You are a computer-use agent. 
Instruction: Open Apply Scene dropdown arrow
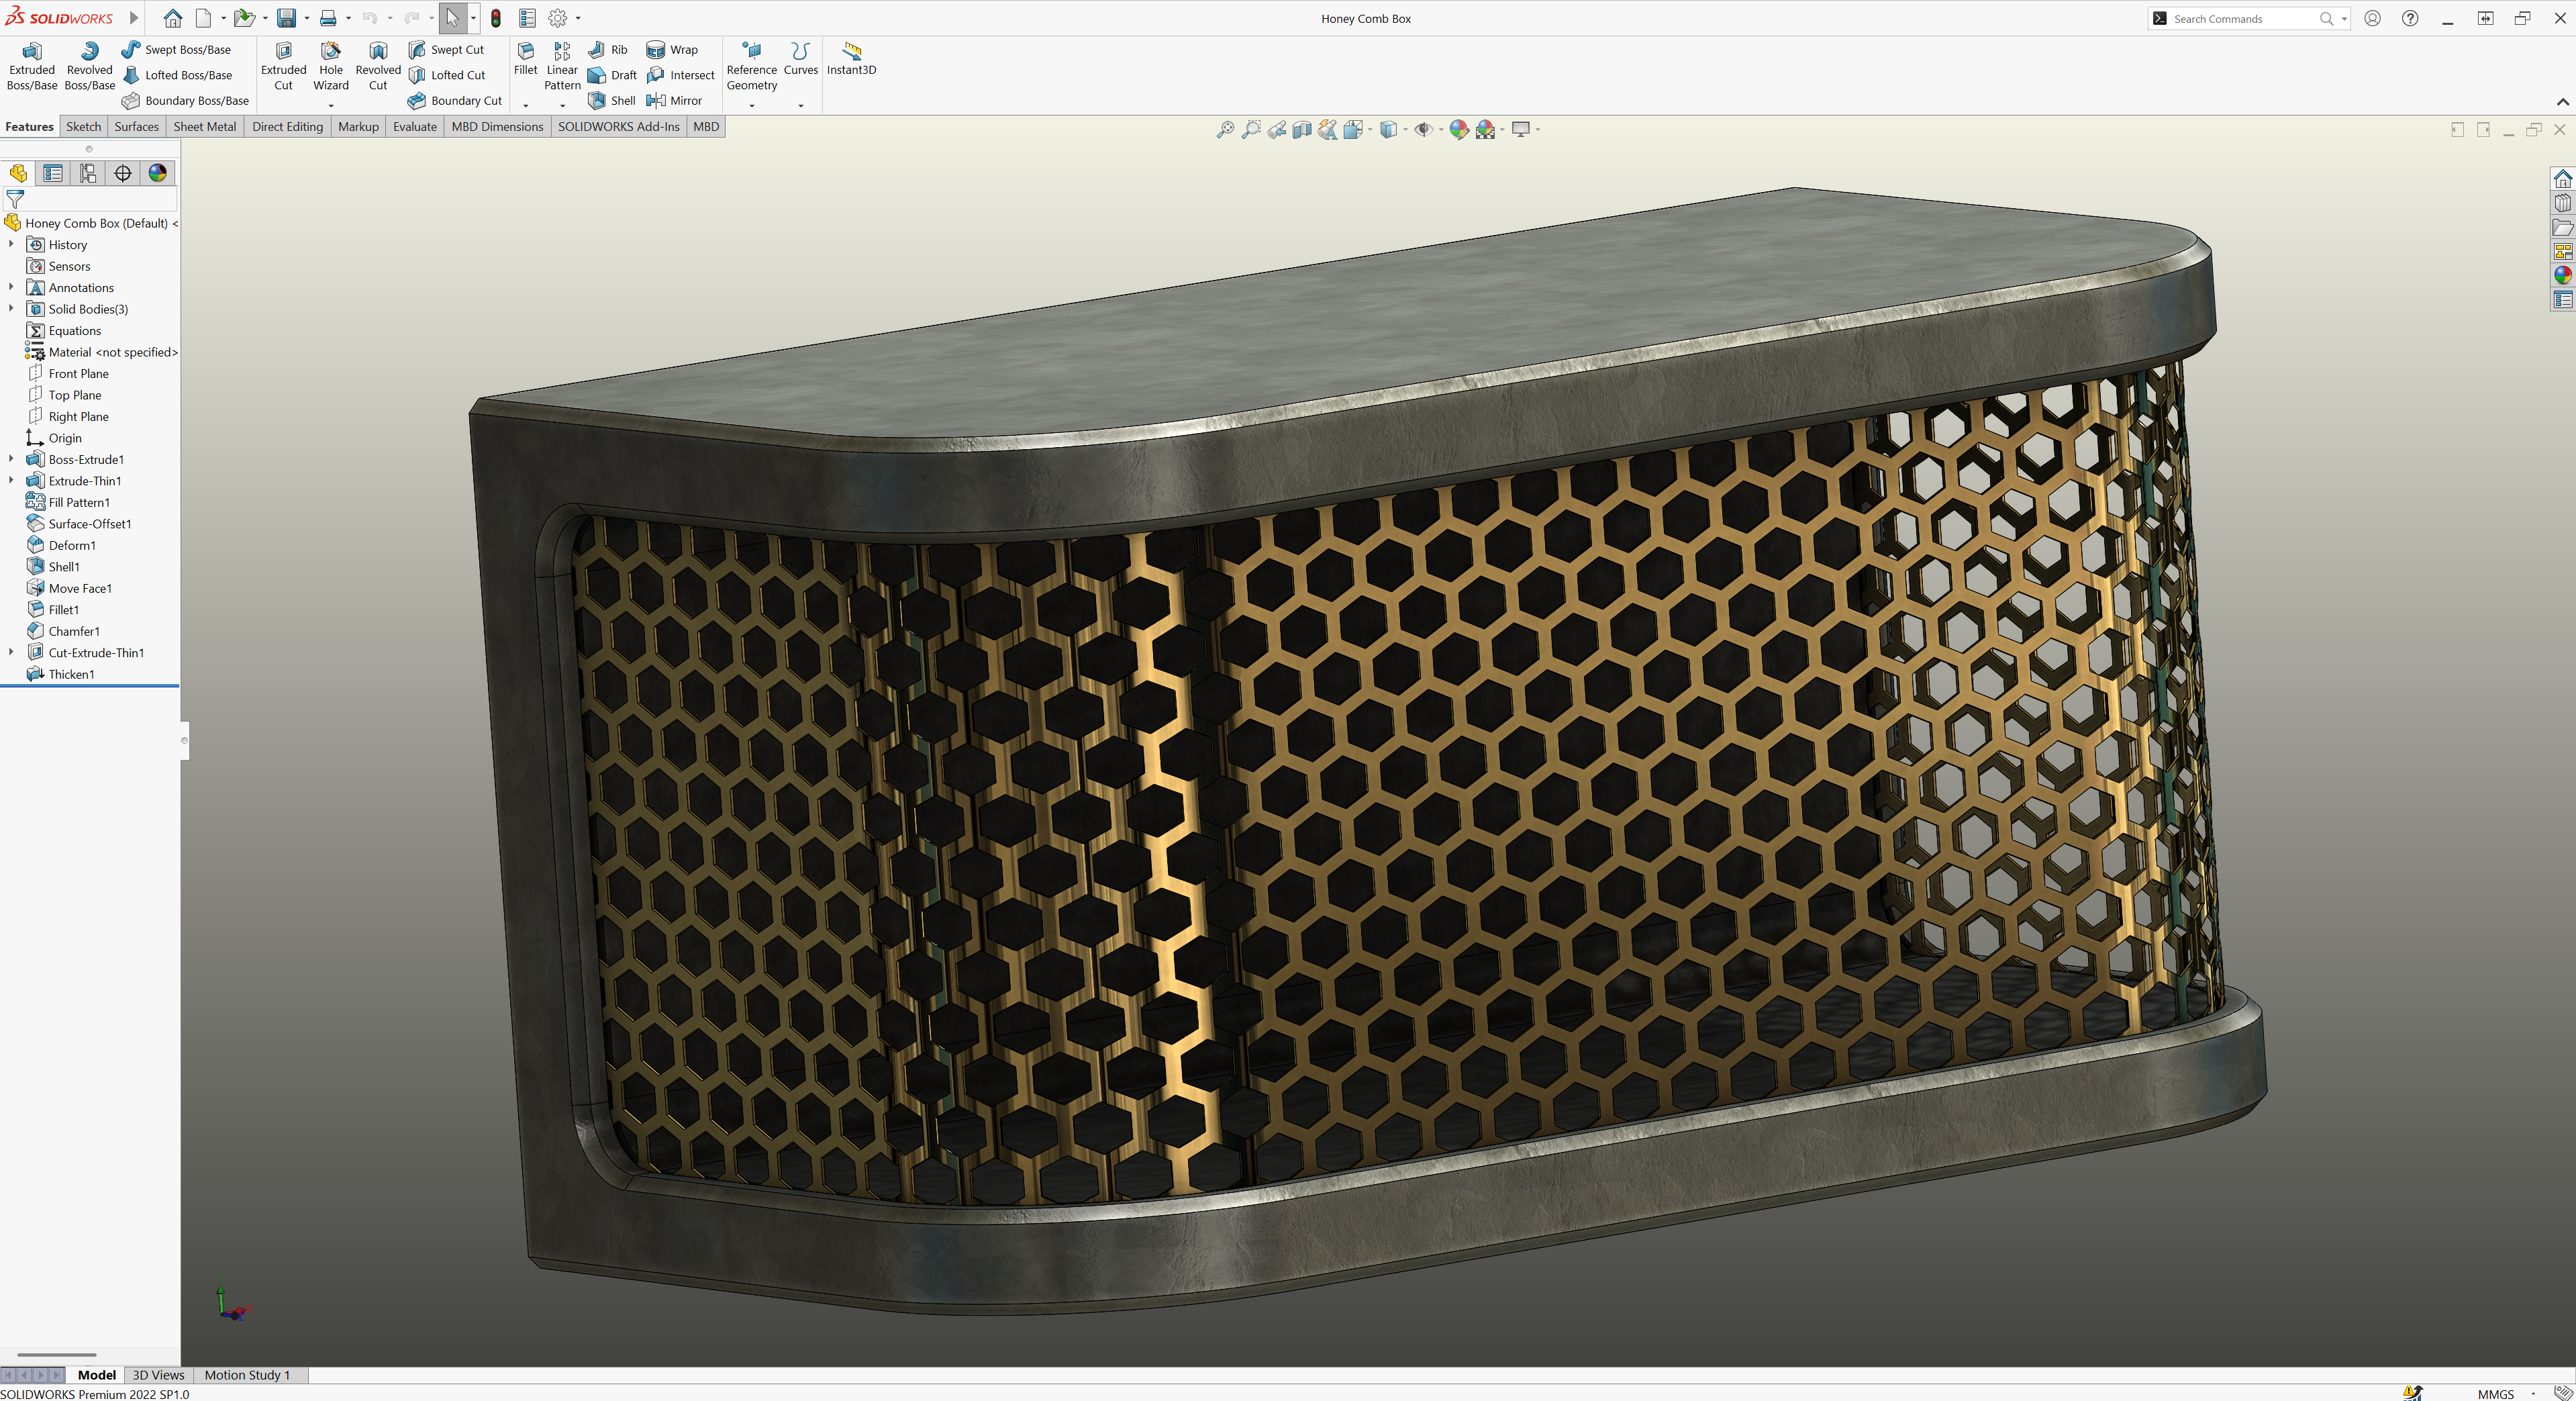pyautogui.click(x=1502, y=129)
